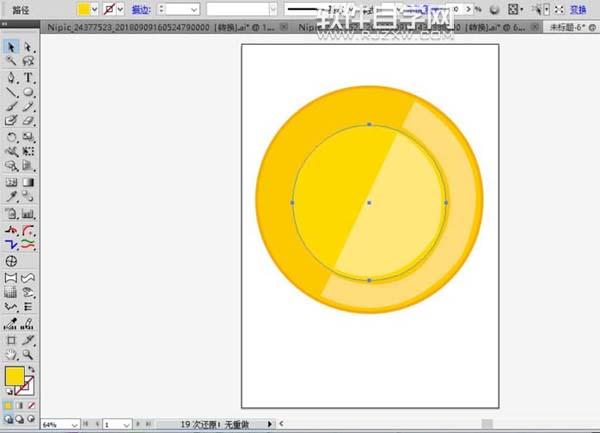Select the Gradient tool

coord(28,182)
